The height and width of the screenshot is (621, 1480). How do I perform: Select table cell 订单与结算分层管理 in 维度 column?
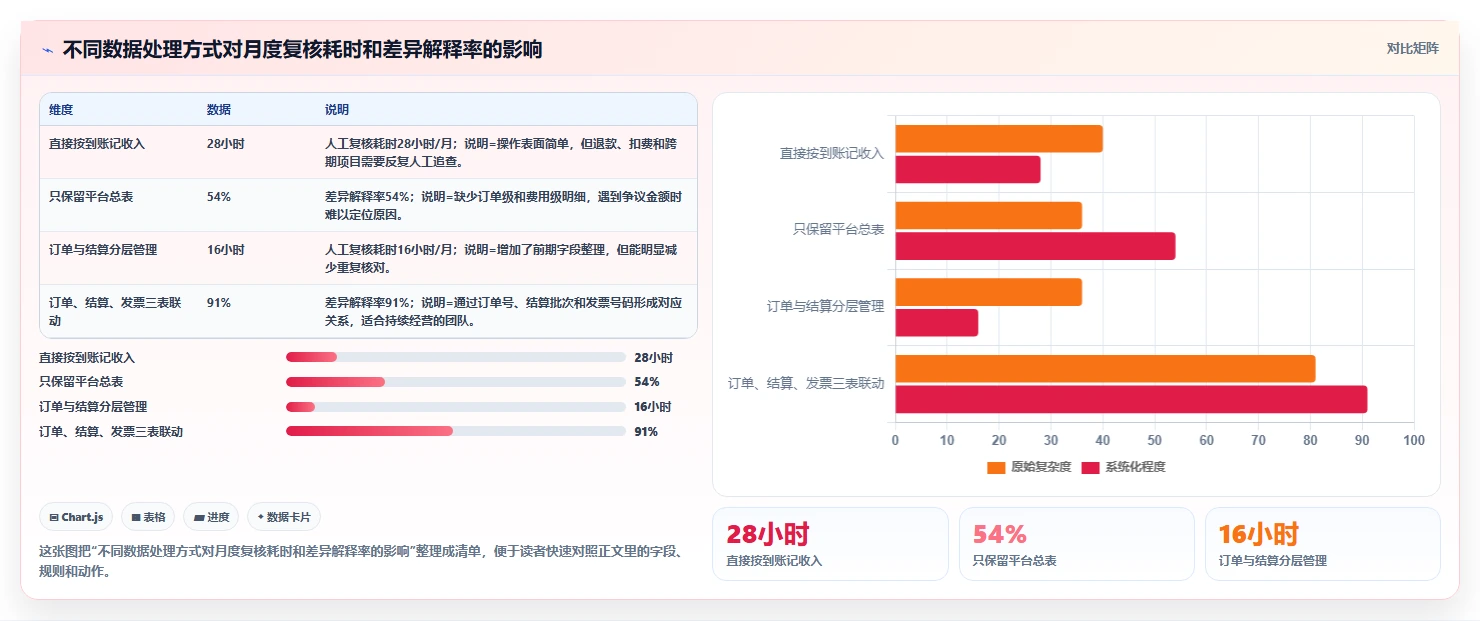coord(103,250)
